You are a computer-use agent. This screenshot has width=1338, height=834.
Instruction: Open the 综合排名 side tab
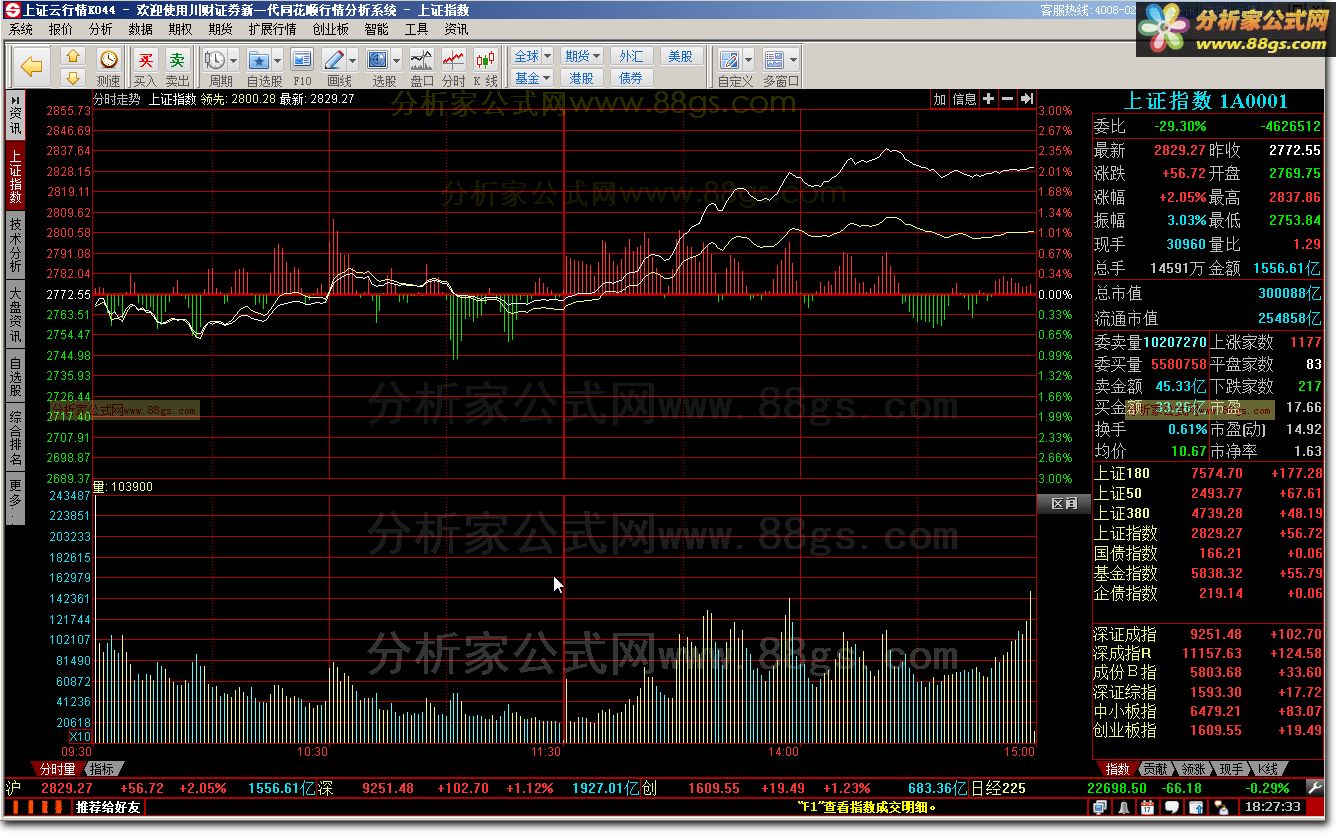(x=16, y=439)
